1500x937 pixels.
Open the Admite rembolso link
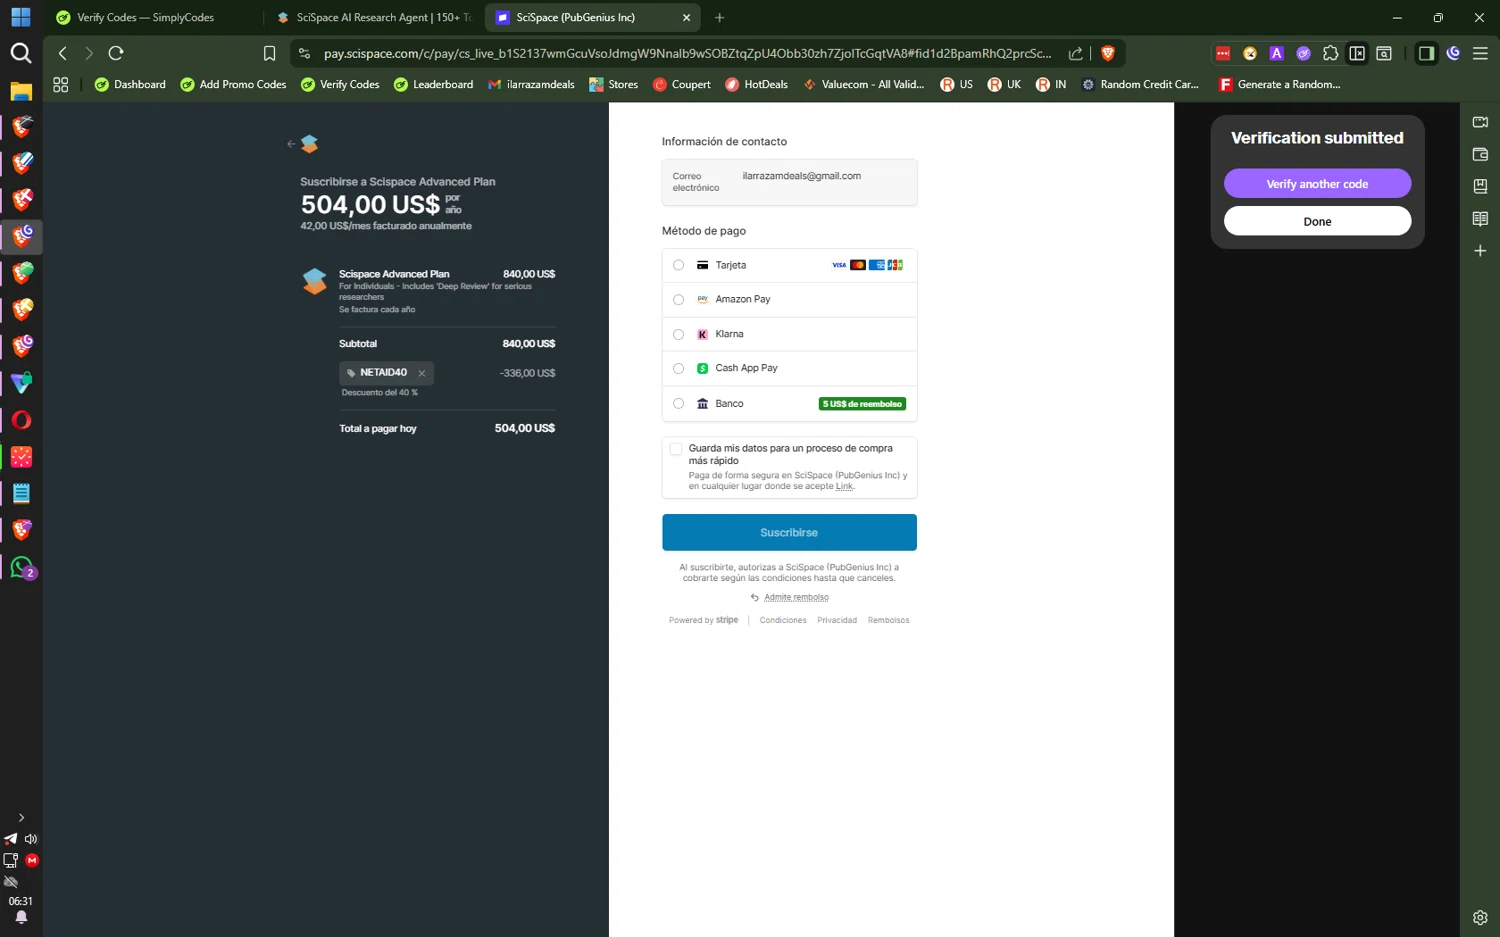point(796,597)
